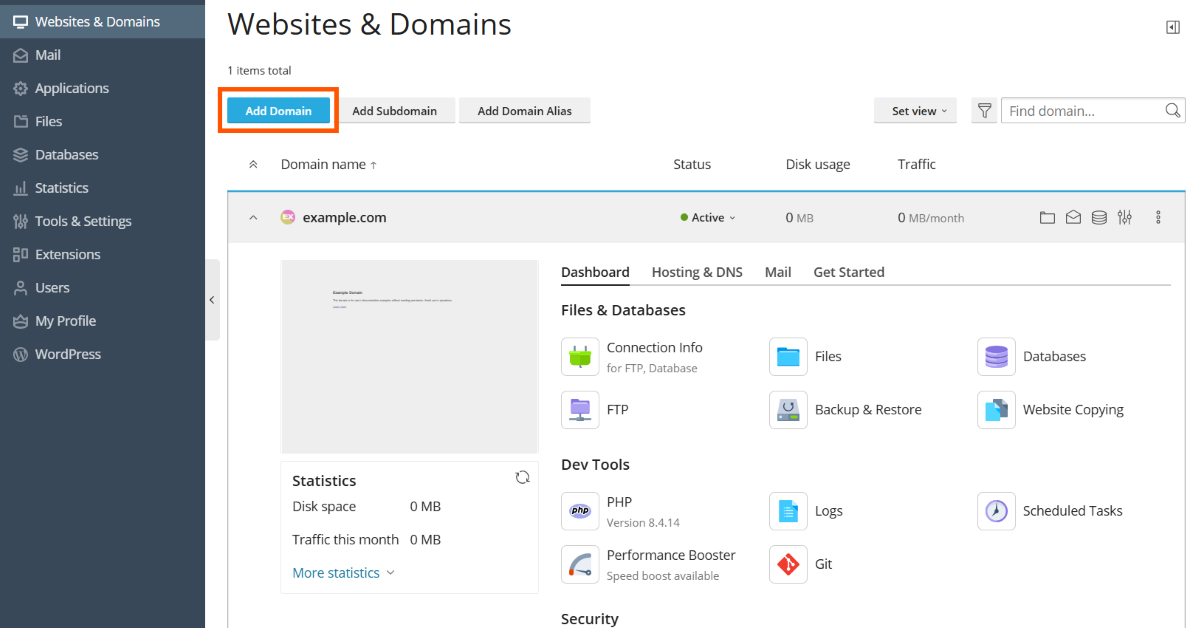
Task: Click the Website Copying icon
Action: point(996,410)
